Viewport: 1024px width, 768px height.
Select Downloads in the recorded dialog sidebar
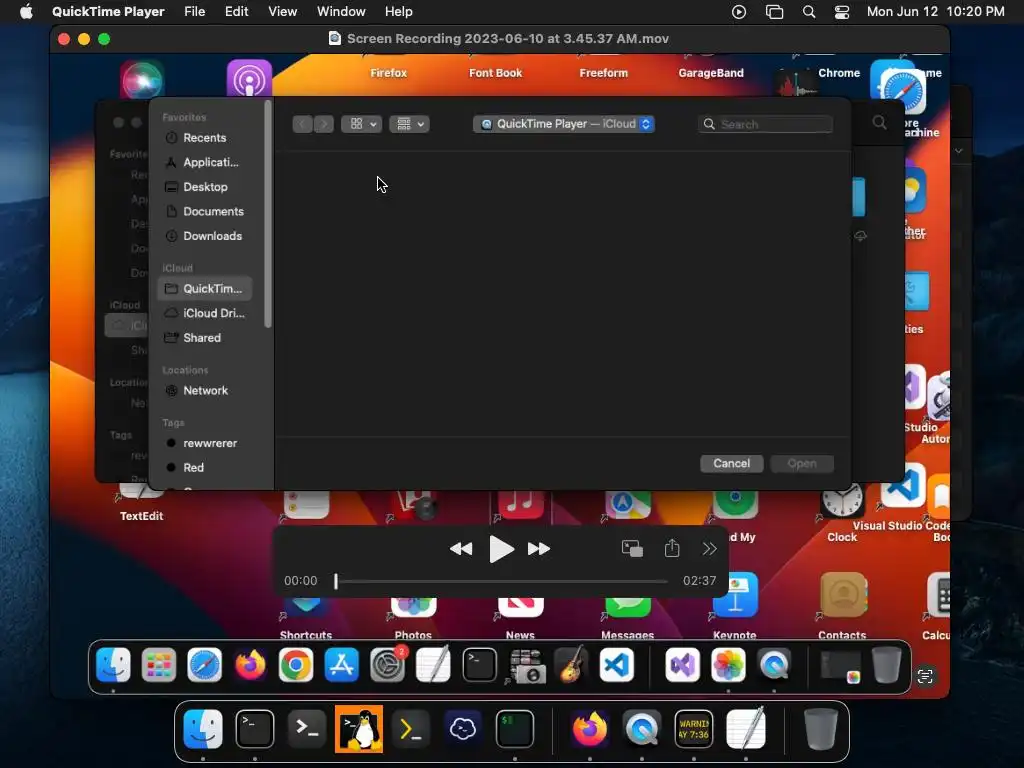(x=204, y=236)
